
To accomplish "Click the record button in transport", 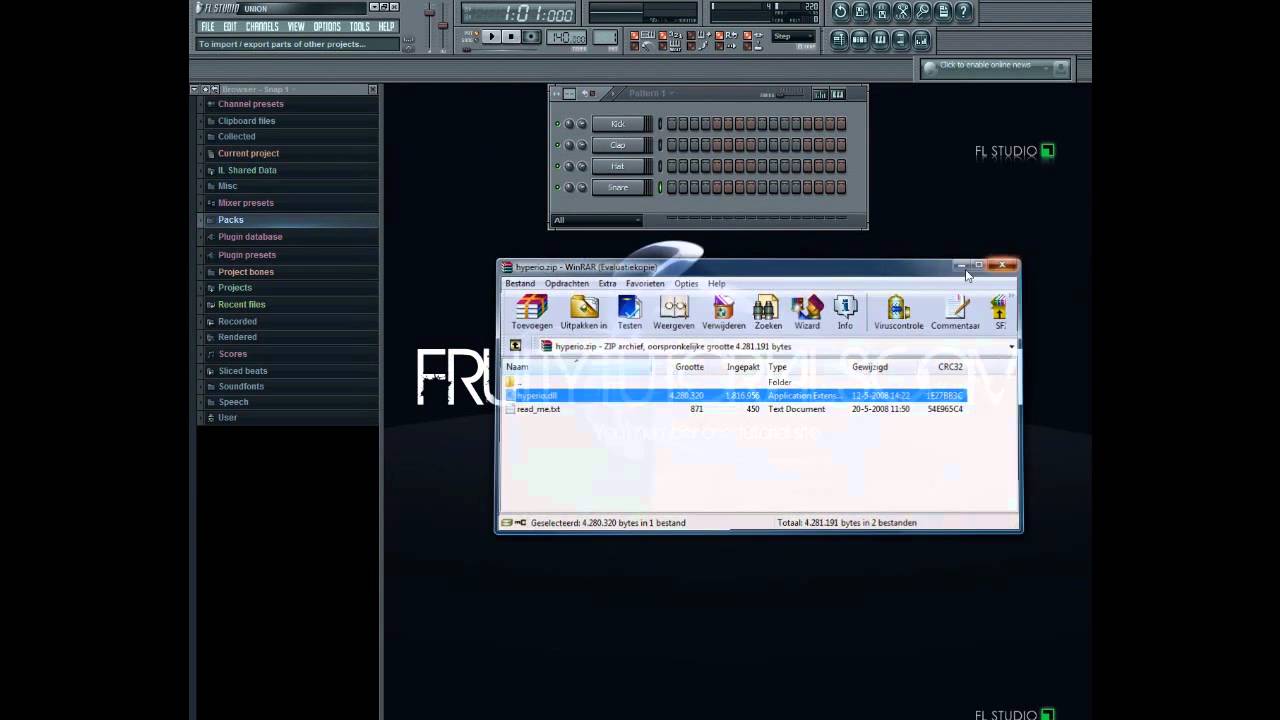I will [x=531, y=37].
